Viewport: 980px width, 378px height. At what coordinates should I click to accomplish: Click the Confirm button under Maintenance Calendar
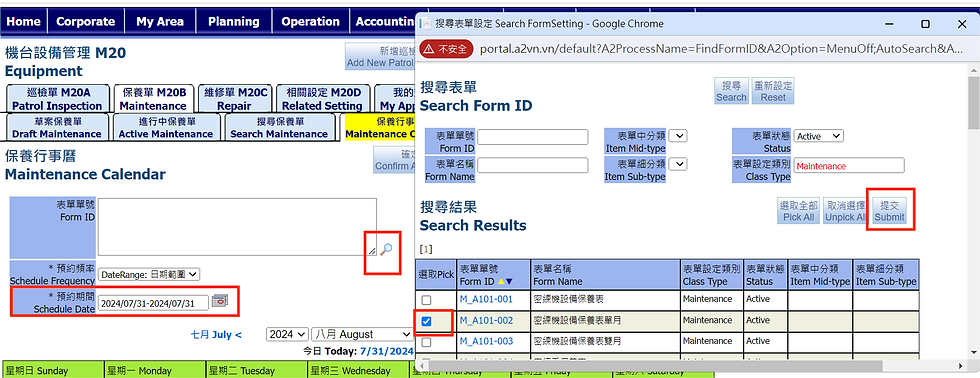394,160
